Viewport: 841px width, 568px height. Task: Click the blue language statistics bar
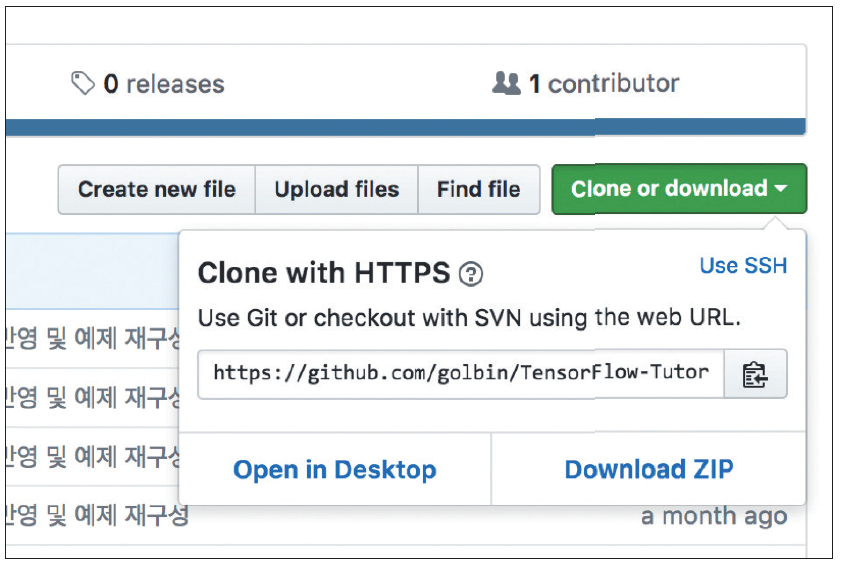pos(405,127)
